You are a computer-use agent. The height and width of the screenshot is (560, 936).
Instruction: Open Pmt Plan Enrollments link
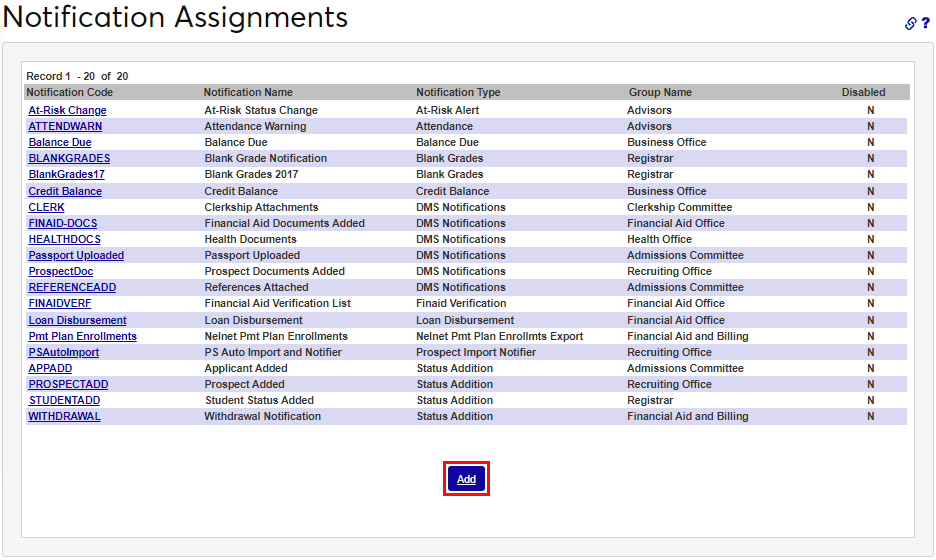coord(82,337)
